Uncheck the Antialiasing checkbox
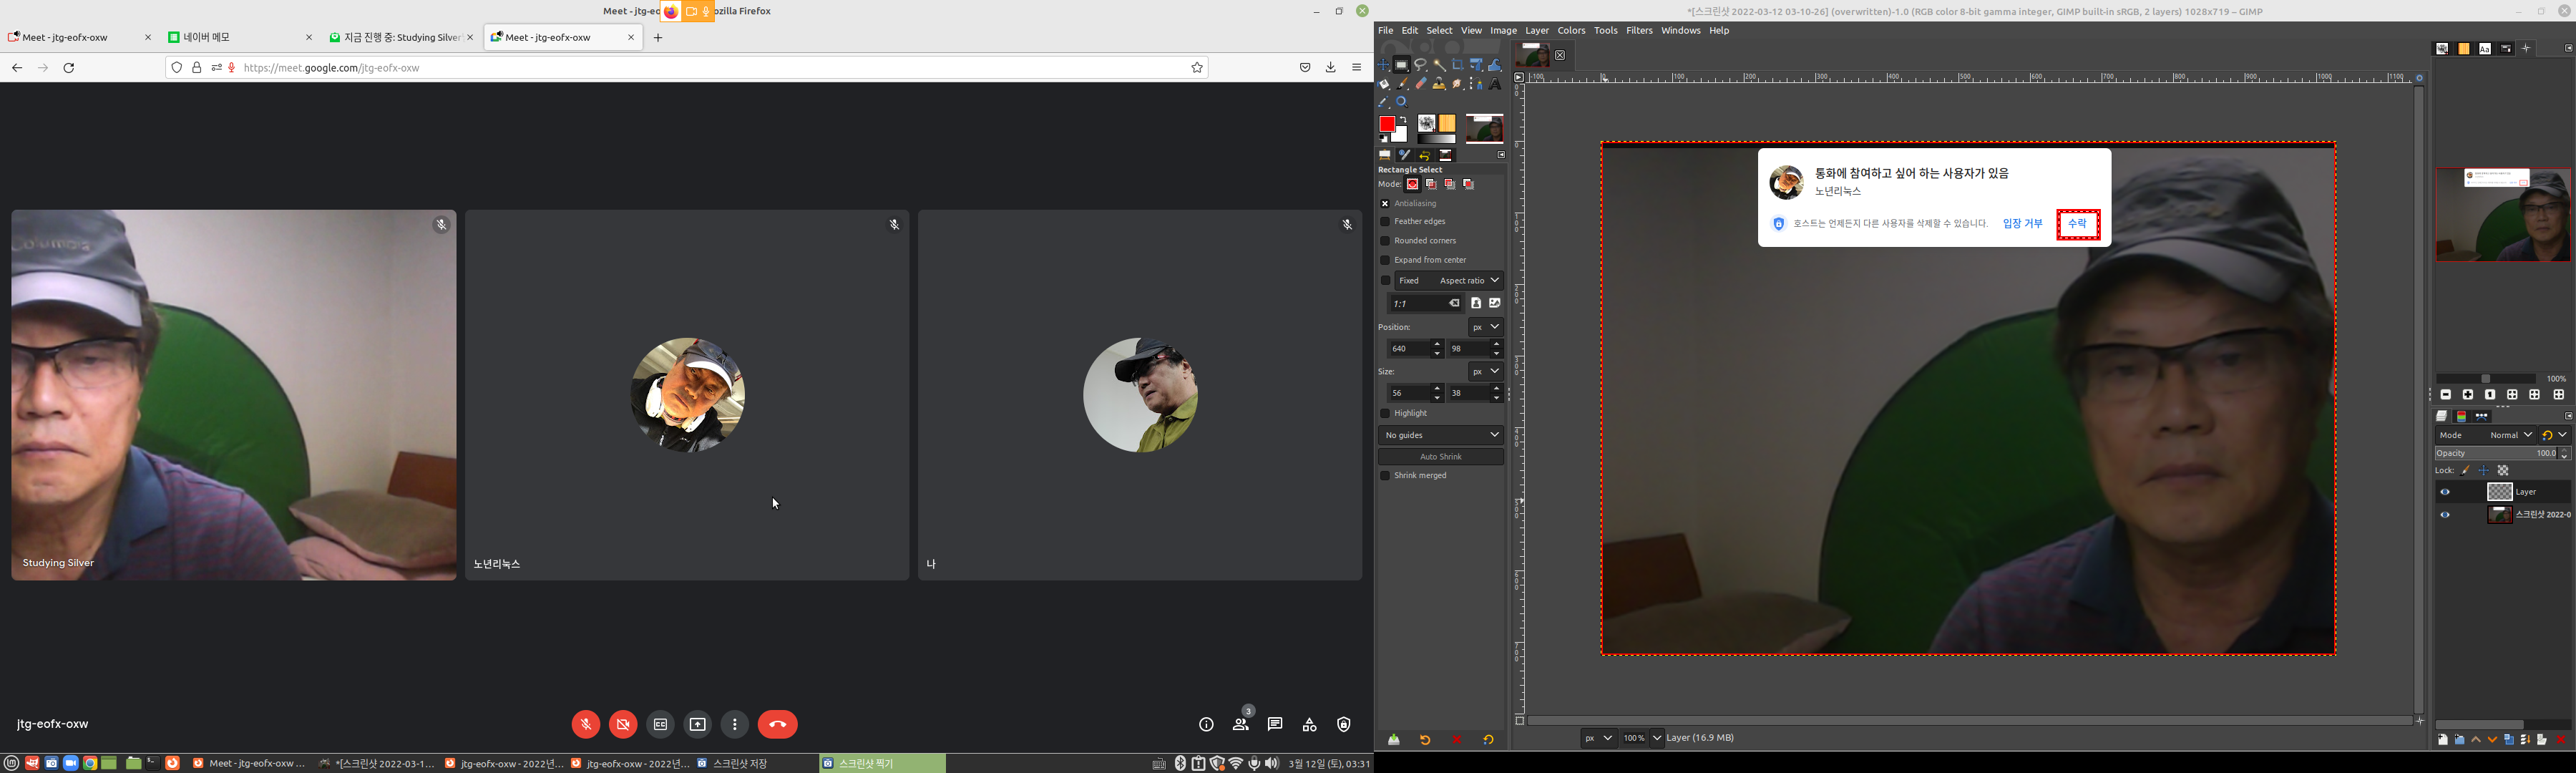Screen dimensions: 2576x773 (x=1385, y=203)
